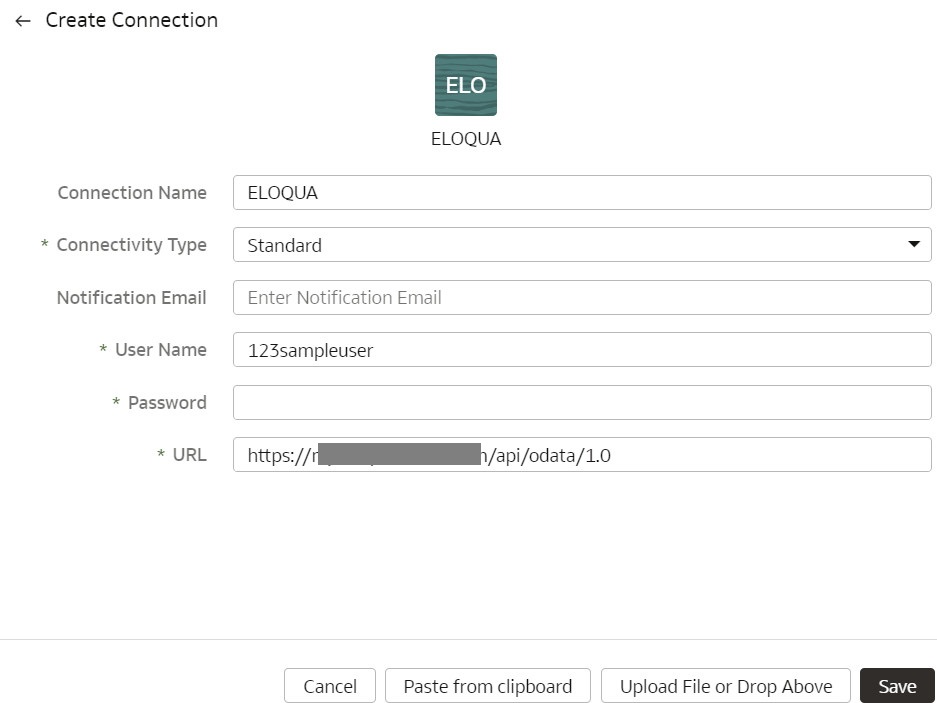The image size is (937, 703).
Task: Click the Notification Email label
Action: click(131, 297)
